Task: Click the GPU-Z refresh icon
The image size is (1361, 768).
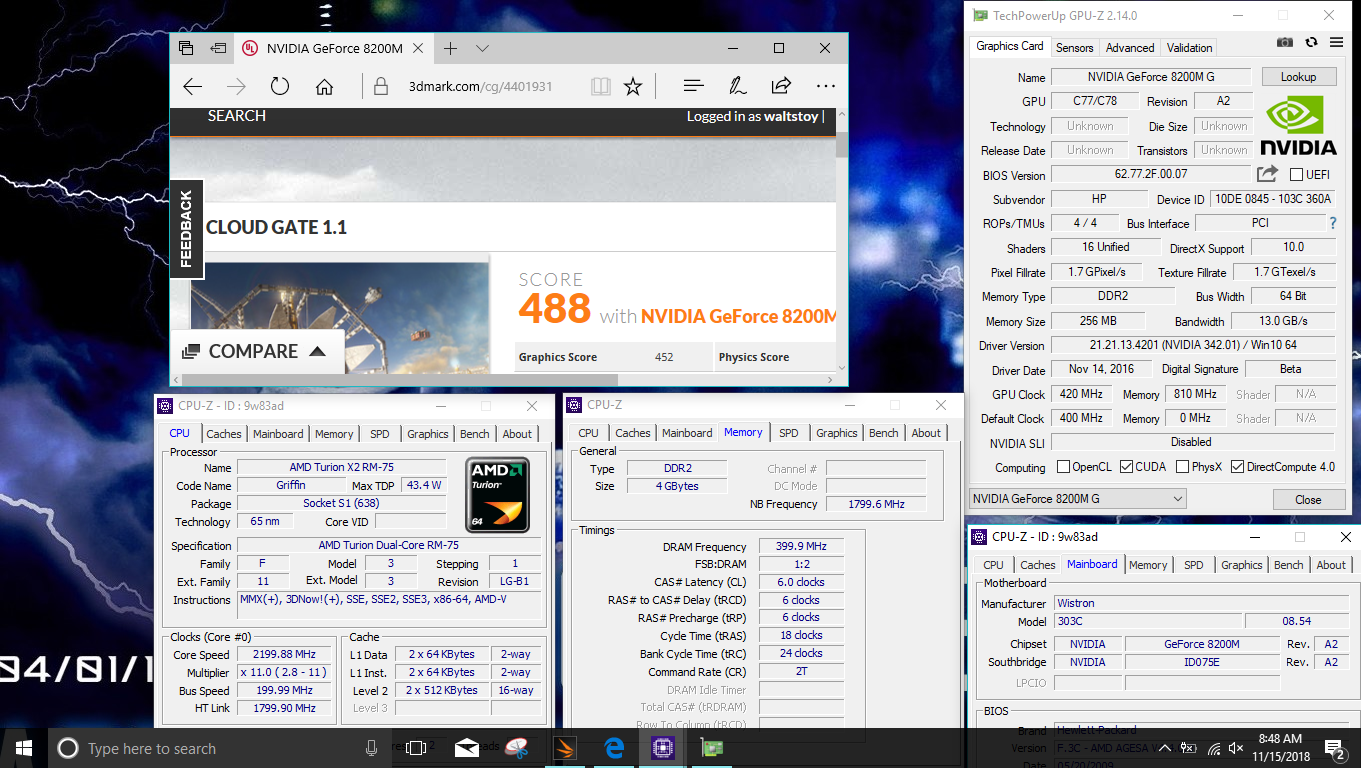Action: point(1311,43)
